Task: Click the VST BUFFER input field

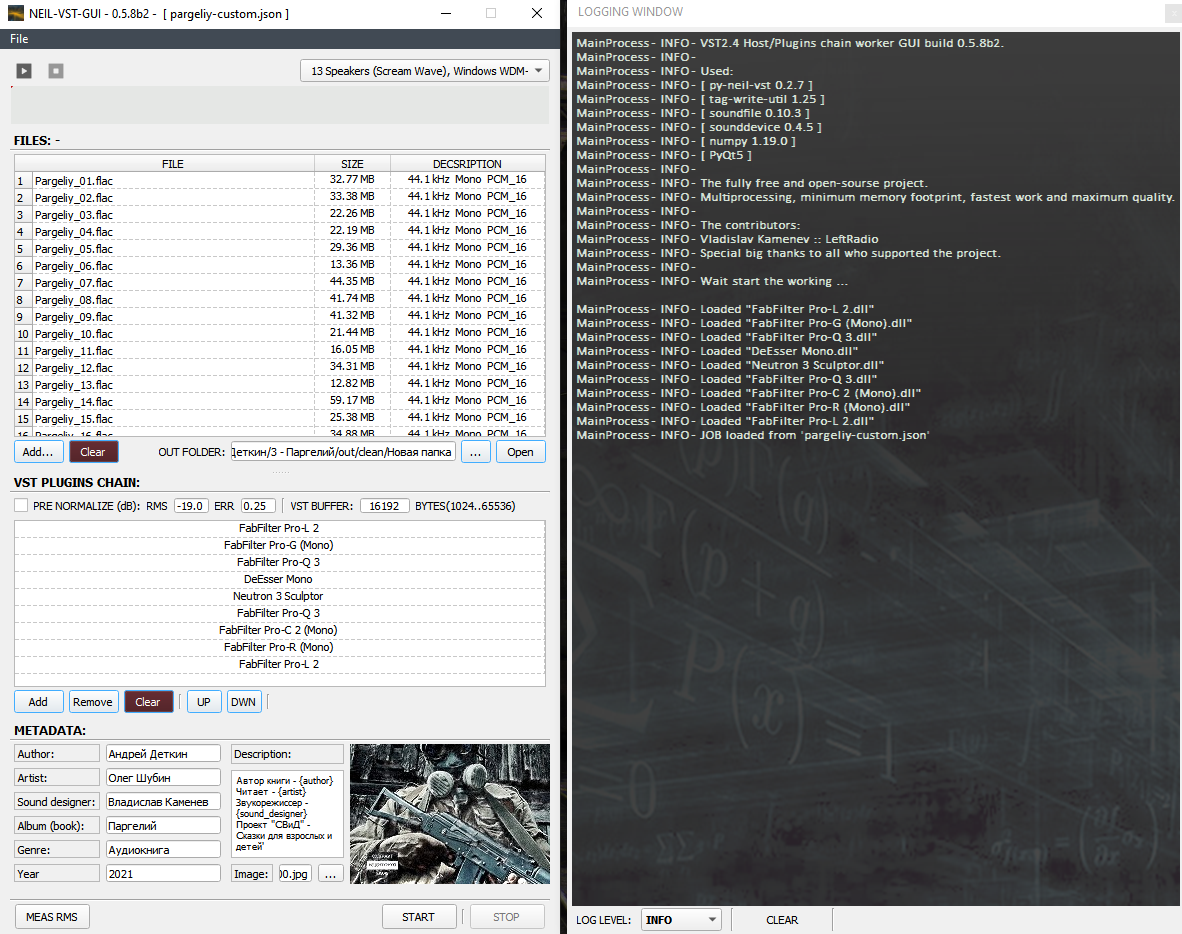Action: point(384,506)
